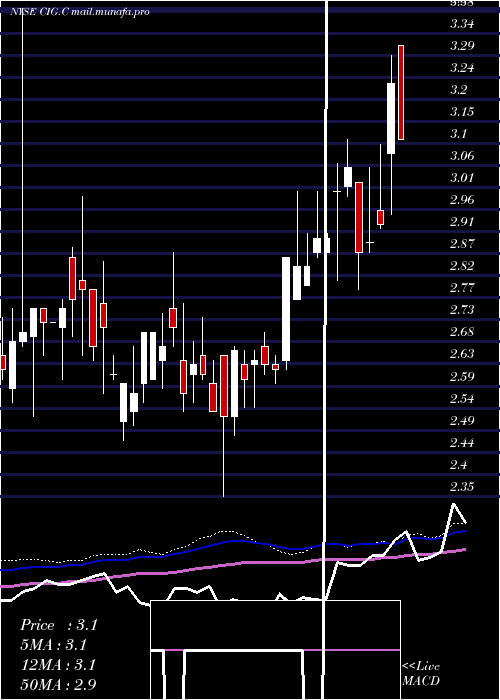
Task: Click the 3.29 price axis label
Action: [x=462, y=46]
